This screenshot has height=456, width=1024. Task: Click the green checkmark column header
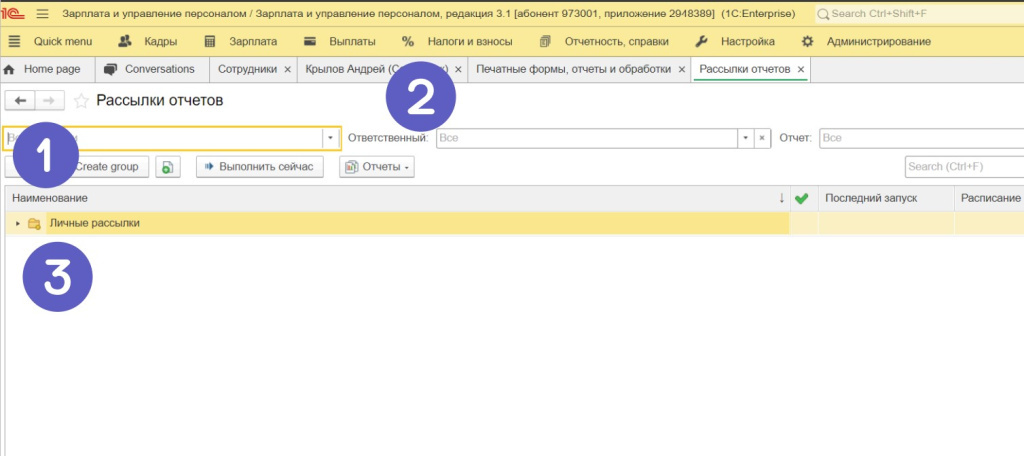pyautogui.click(x=801, y=199)
